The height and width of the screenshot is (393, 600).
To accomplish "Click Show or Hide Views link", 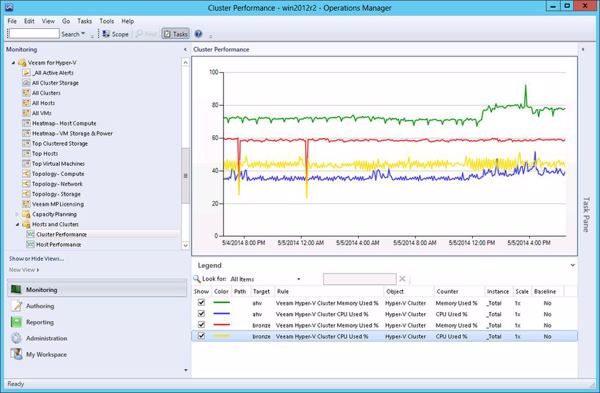I will point(36,259).
